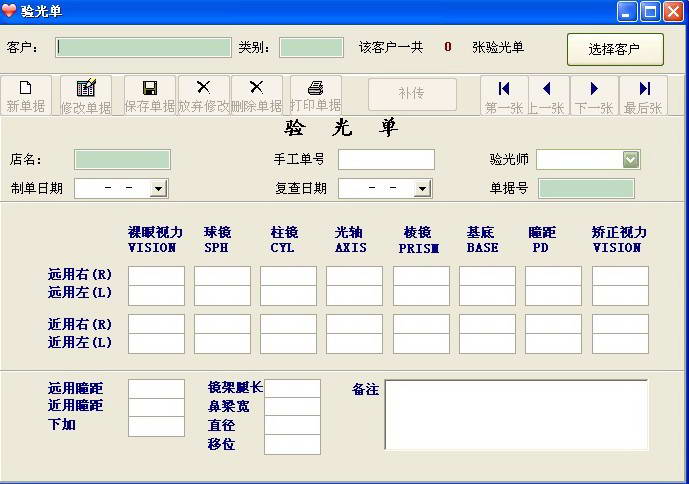
Task: Click the 选择客户 button
Action: tap(615, 49)
